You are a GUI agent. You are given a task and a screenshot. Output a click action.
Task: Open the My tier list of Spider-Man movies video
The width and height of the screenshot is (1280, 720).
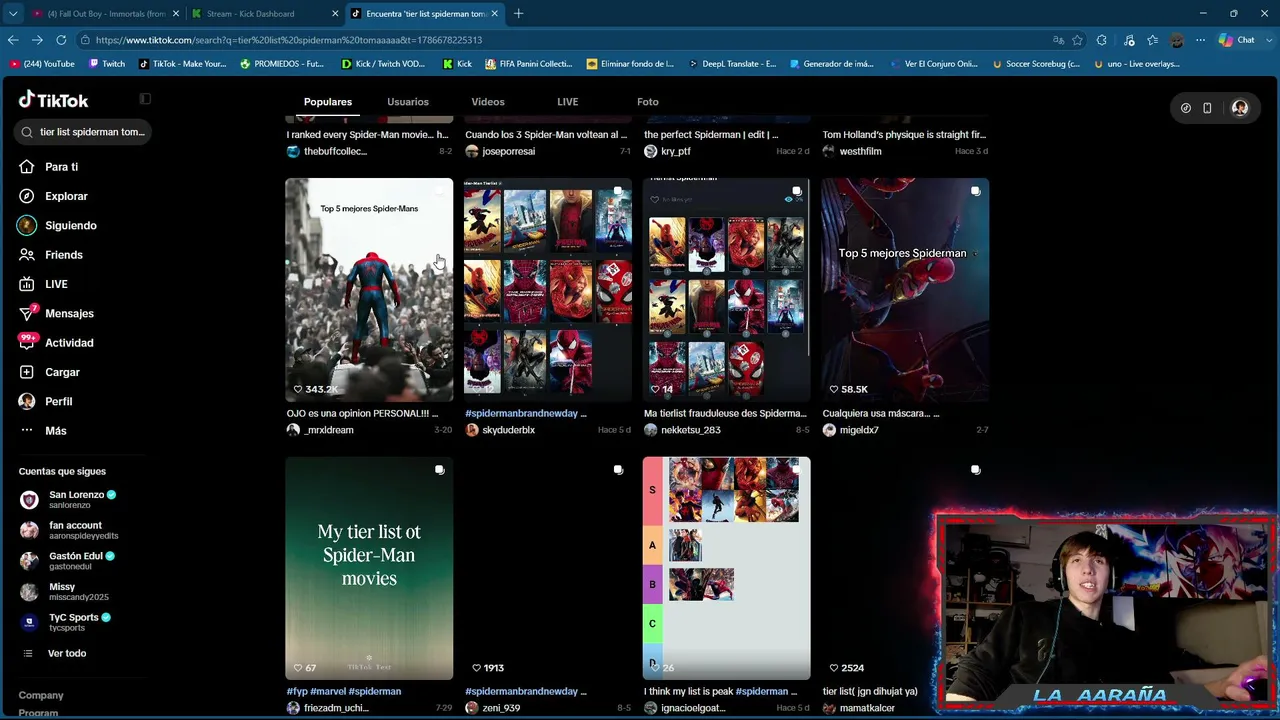tap(369, 568)
